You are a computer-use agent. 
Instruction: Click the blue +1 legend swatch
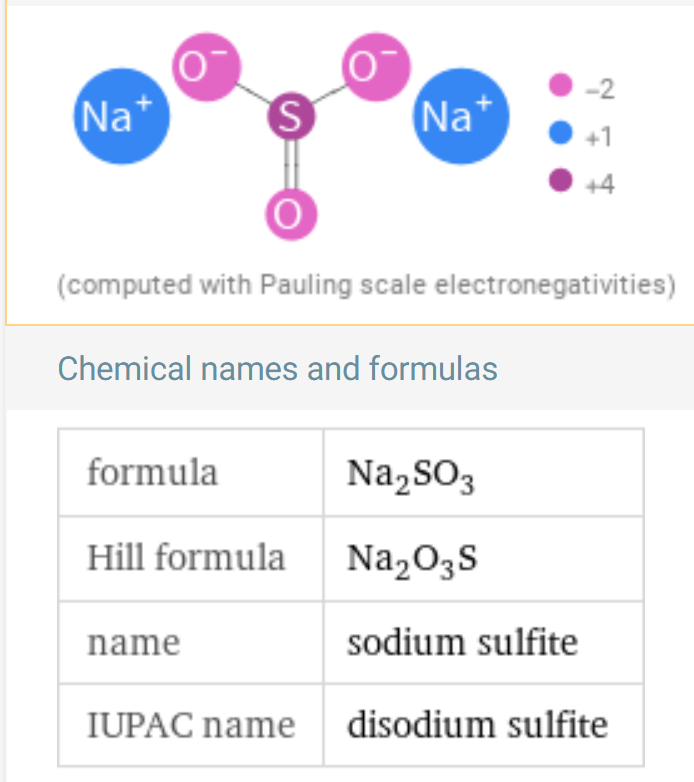(560, 133)
